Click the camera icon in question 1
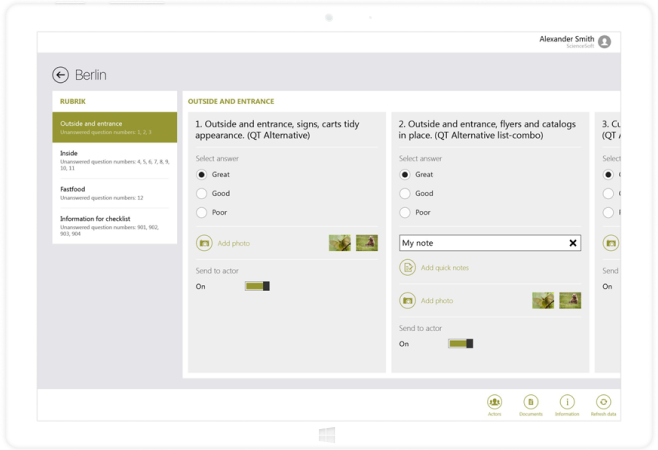The height and width of the screenshot is (450, 658). (x=204, y=243)
